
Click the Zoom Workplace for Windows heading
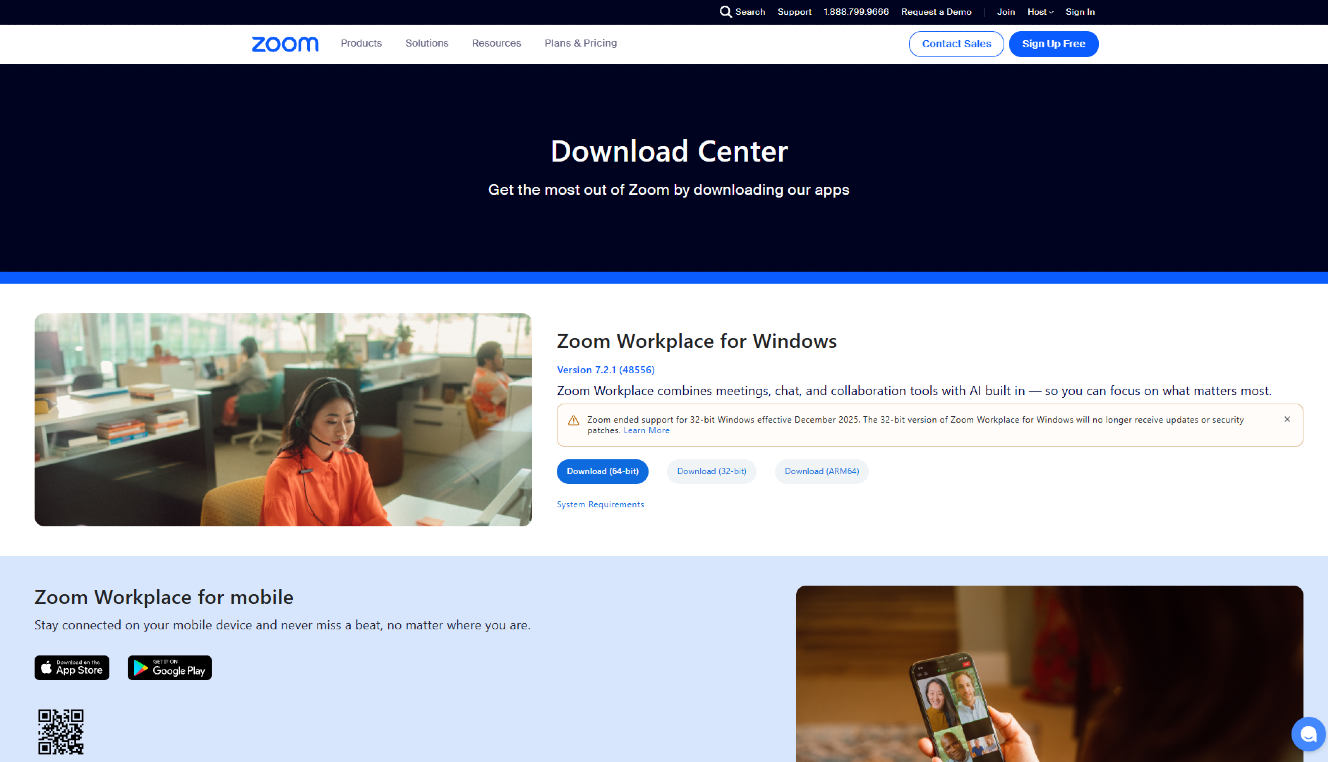[697, 341]
